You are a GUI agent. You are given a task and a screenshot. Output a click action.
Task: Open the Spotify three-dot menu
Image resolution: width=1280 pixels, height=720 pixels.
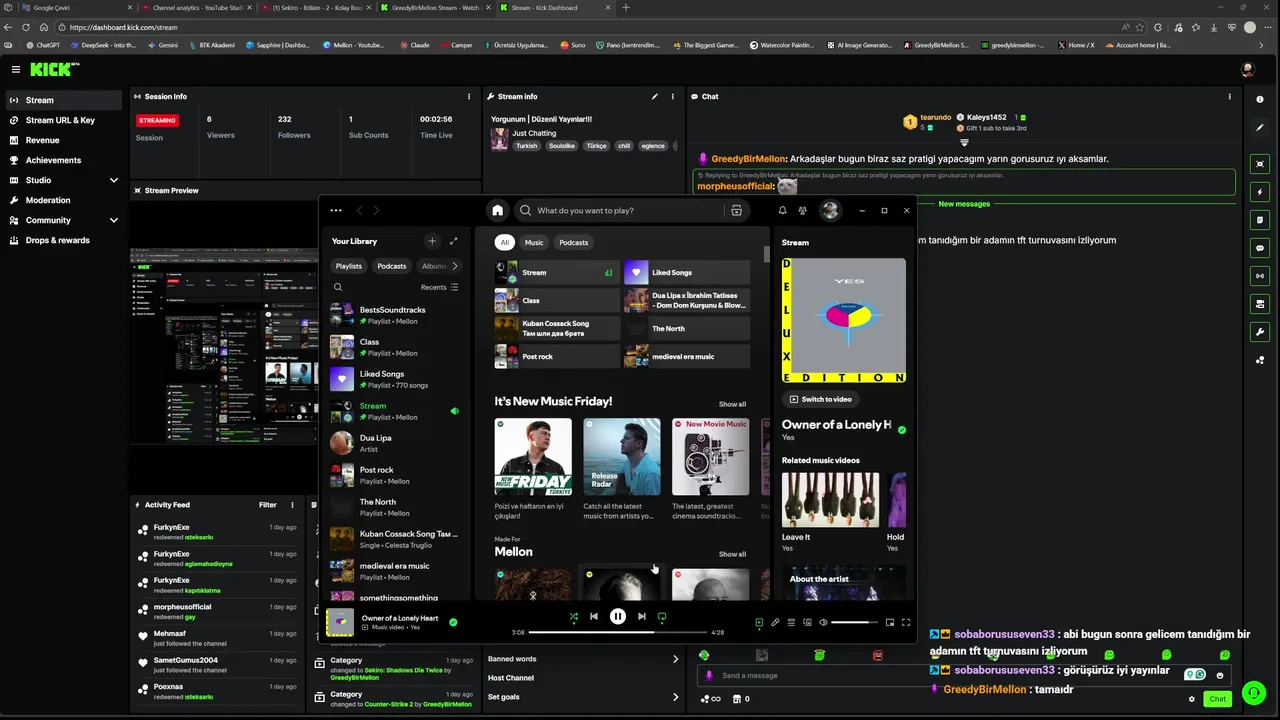335,210
